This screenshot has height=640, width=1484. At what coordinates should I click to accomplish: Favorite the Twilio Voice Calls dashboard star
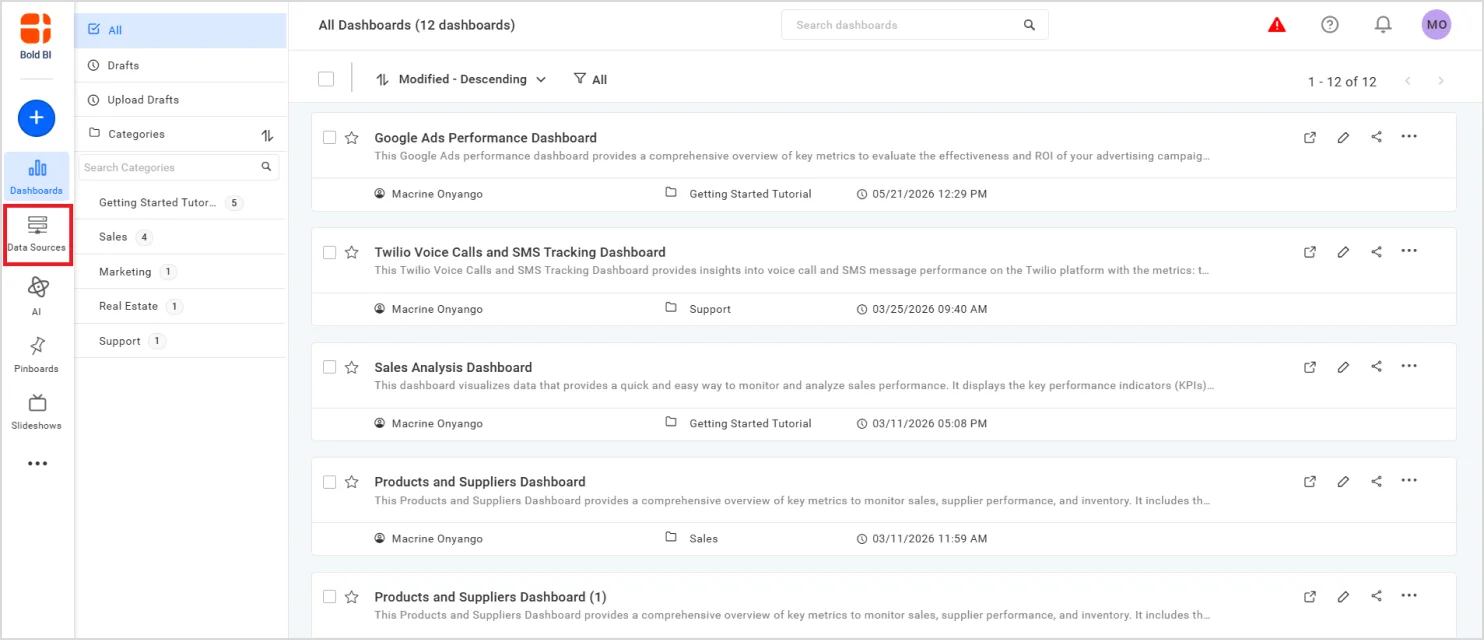352,252
